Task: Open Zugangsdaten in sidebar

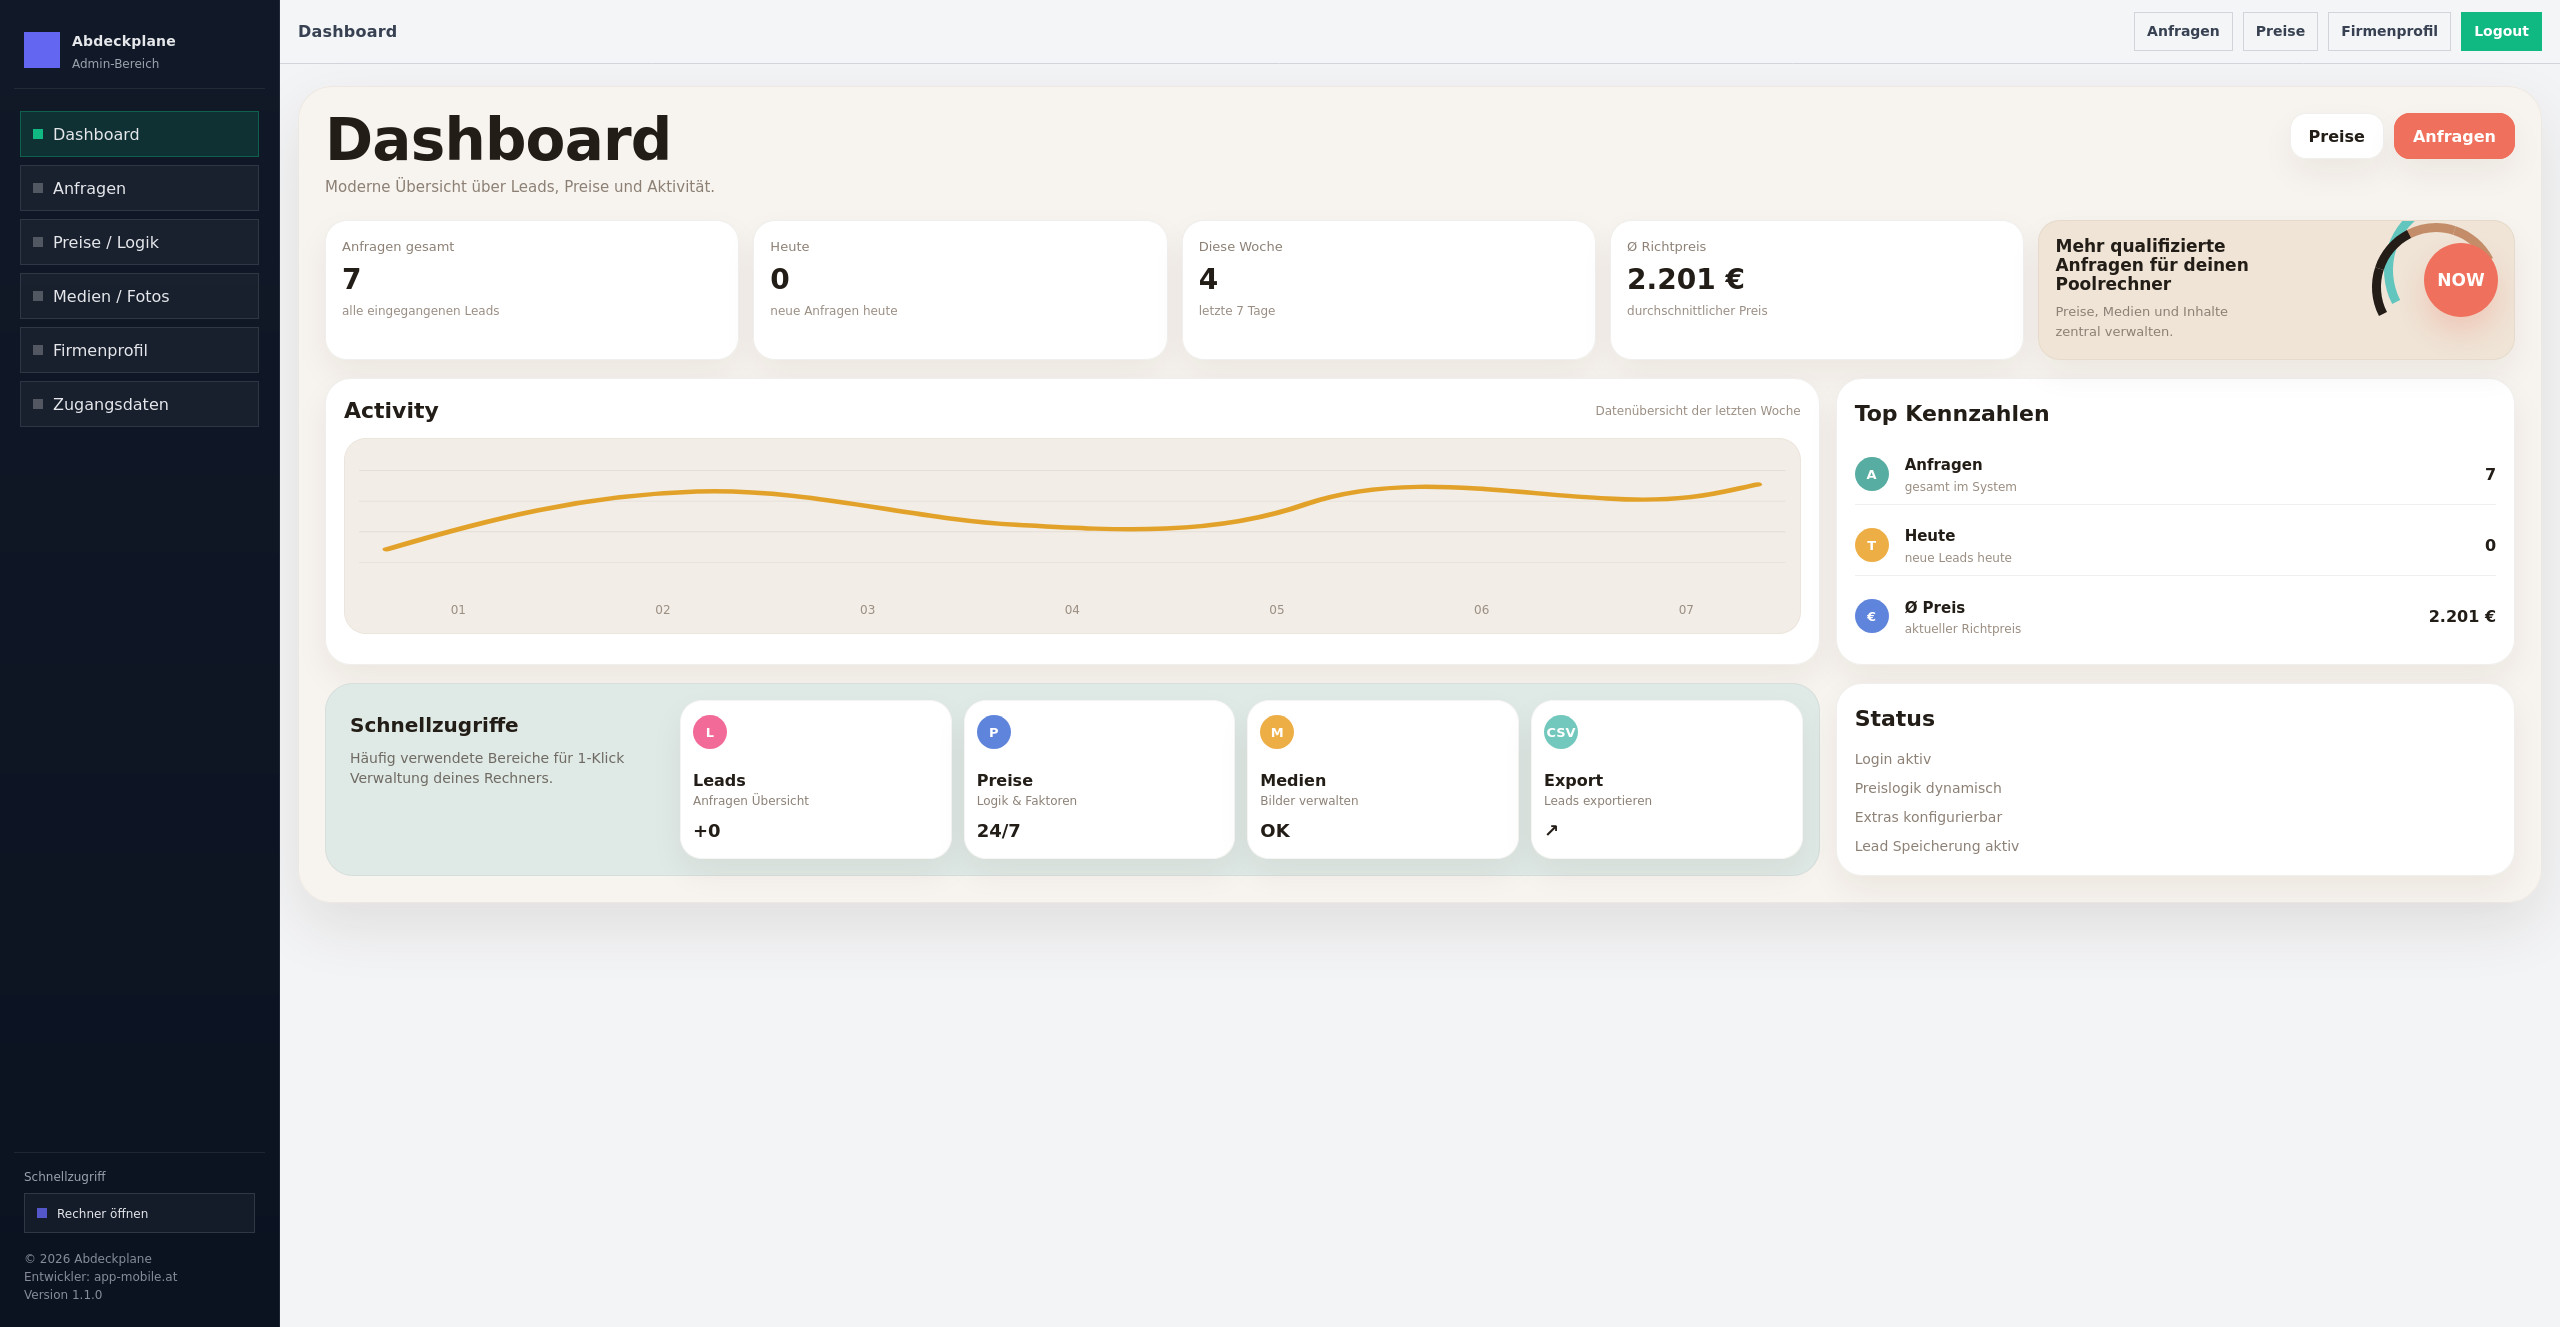Action: click(x=139, y=404)
